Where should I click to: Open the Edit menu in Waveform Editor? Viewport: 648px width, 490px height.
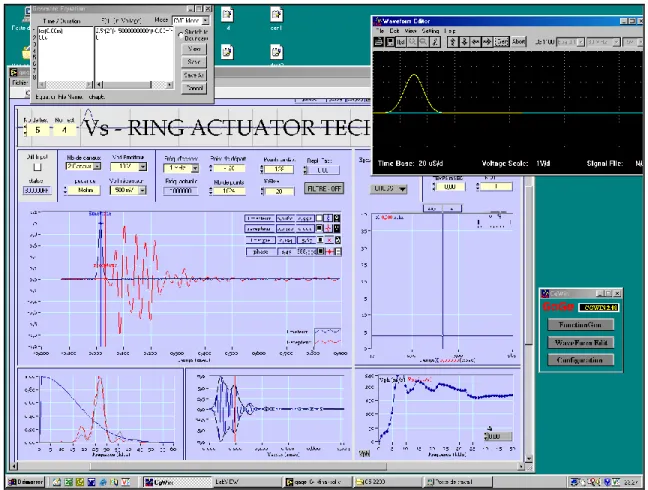coord(394,31)
